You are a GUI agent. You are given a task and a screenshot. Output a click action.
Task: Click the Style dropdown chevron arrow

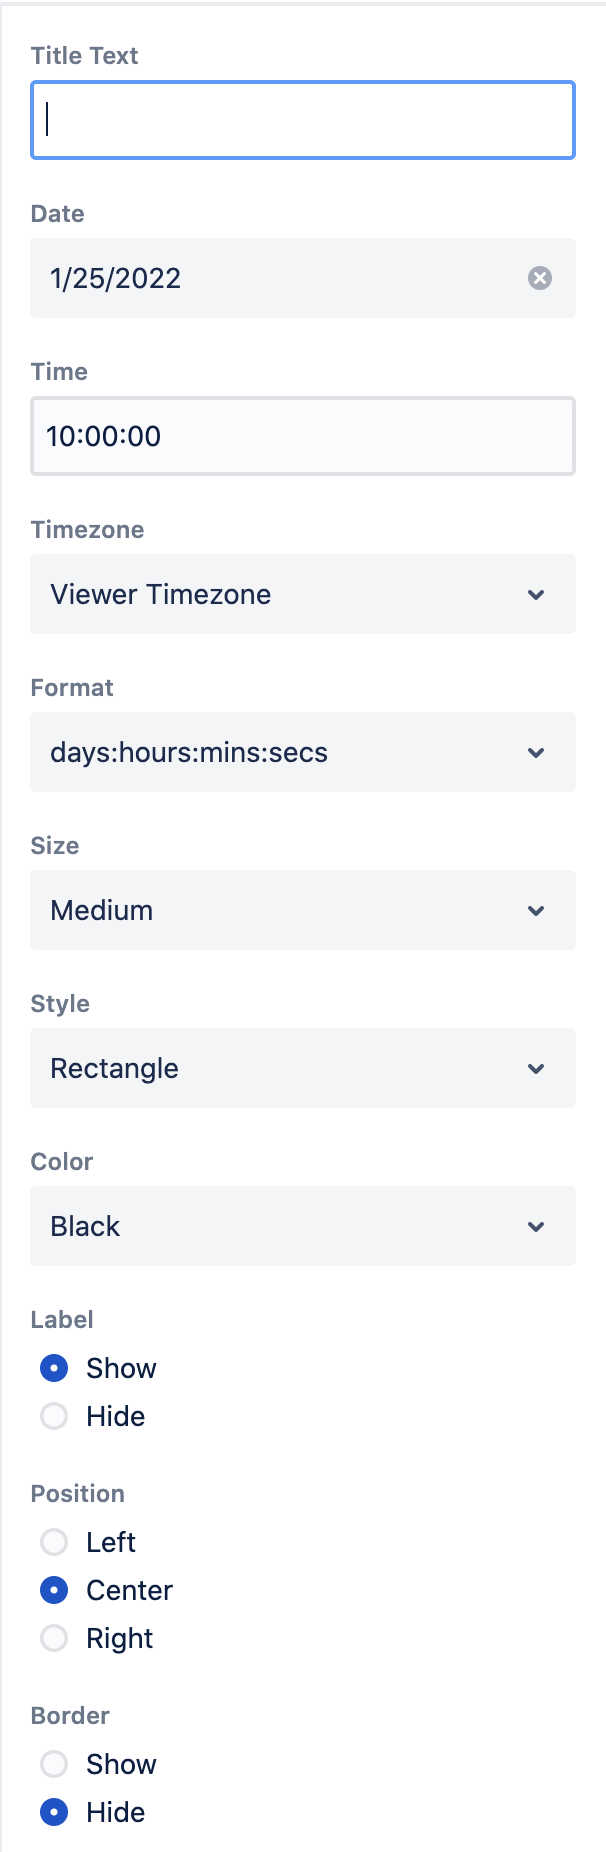(x=536, y=1069)
